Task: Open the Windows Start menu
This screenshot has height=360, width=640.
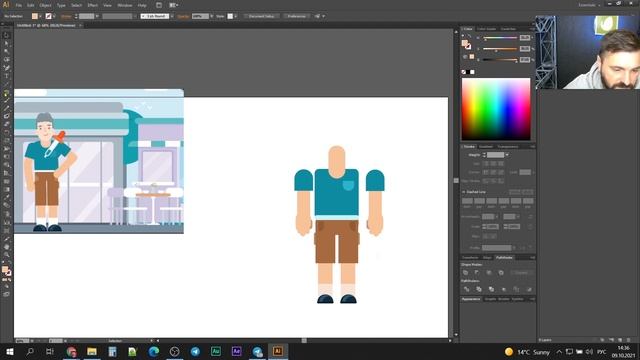Action: click(x=9, y=351)
